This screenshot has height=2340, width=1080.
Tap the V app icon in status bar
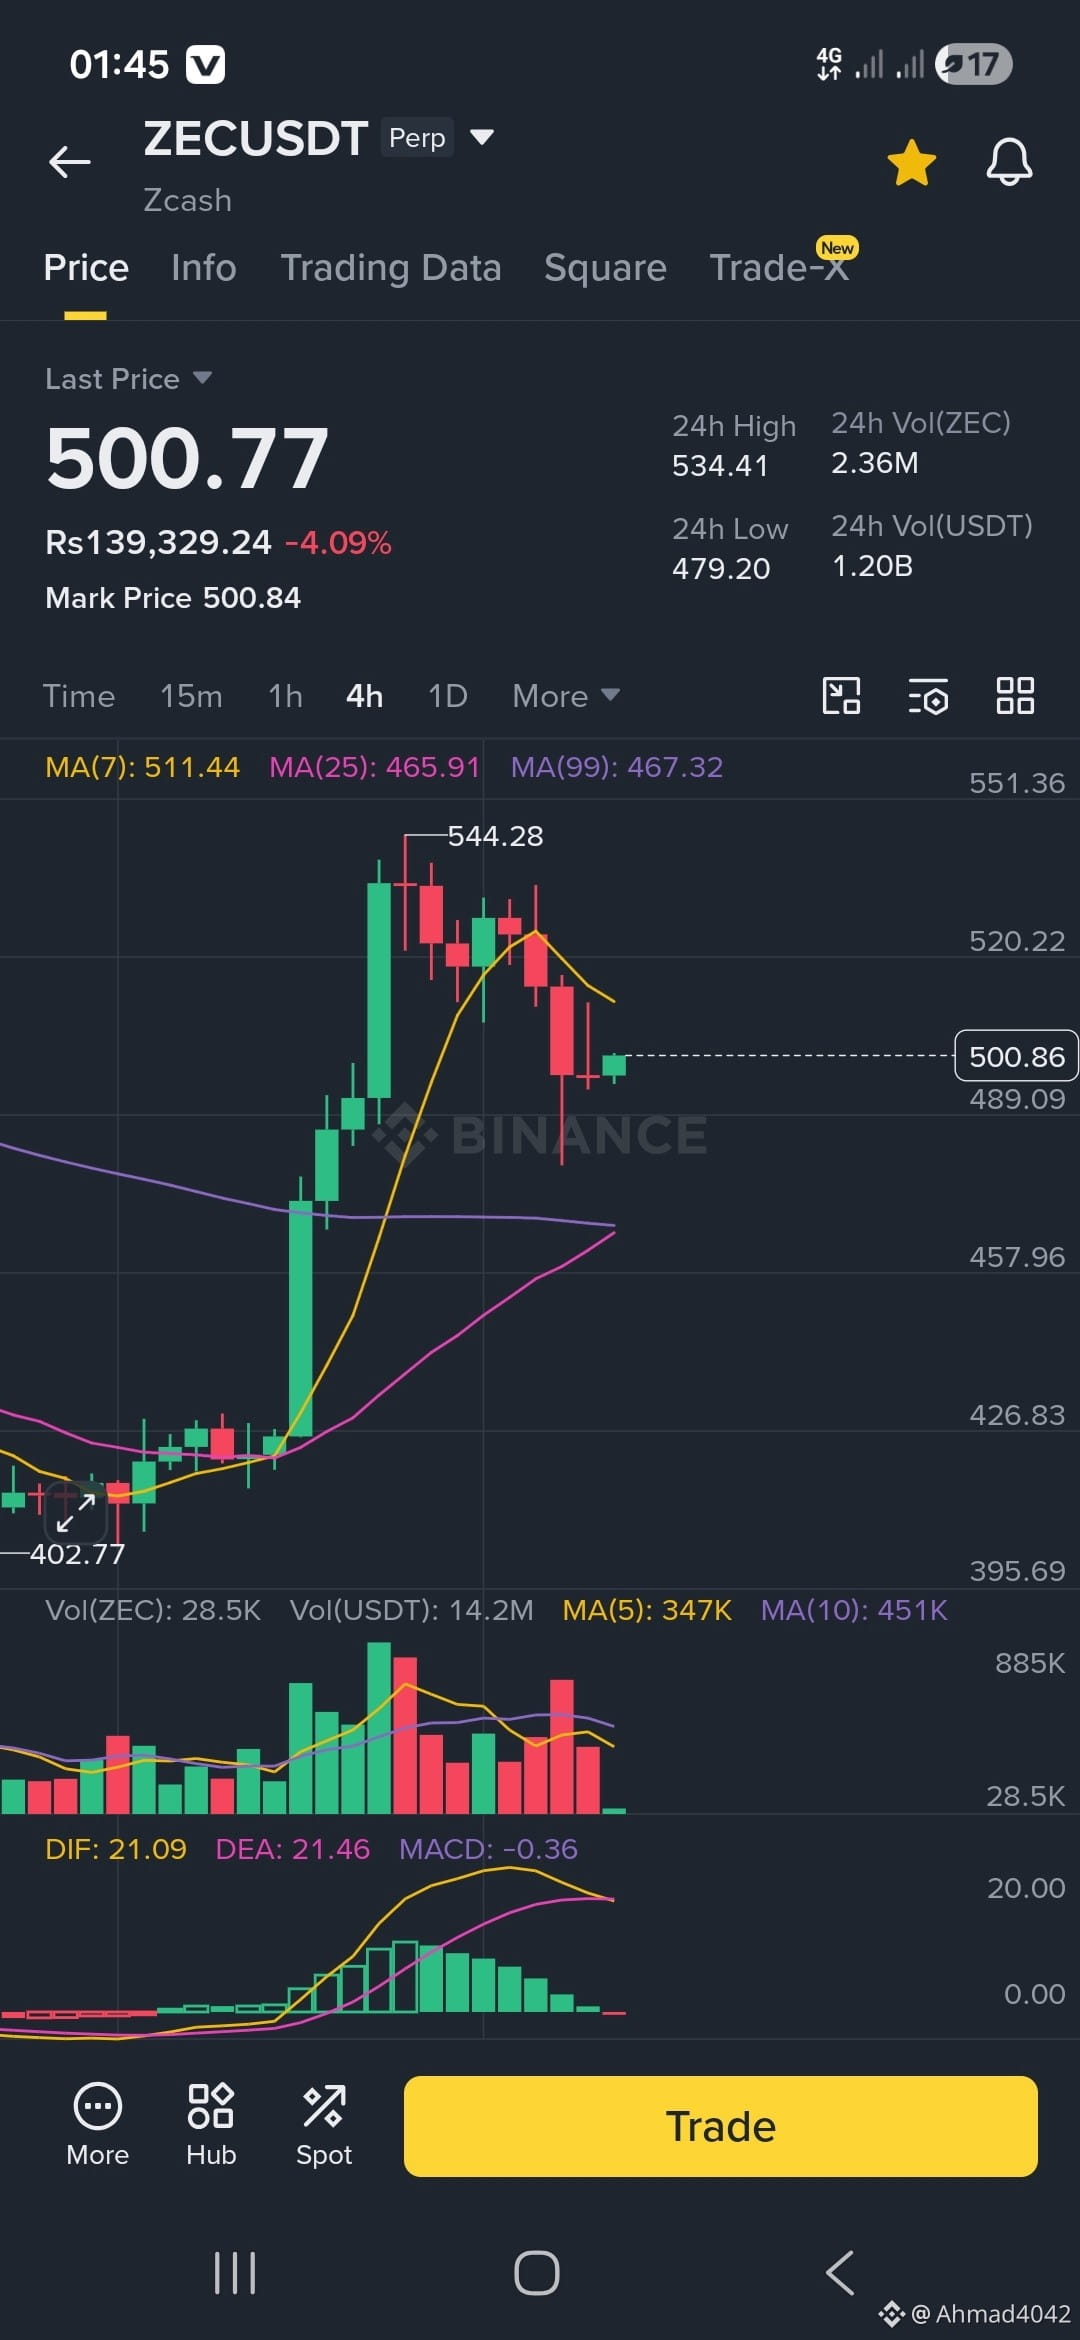[x=206, y=65]
